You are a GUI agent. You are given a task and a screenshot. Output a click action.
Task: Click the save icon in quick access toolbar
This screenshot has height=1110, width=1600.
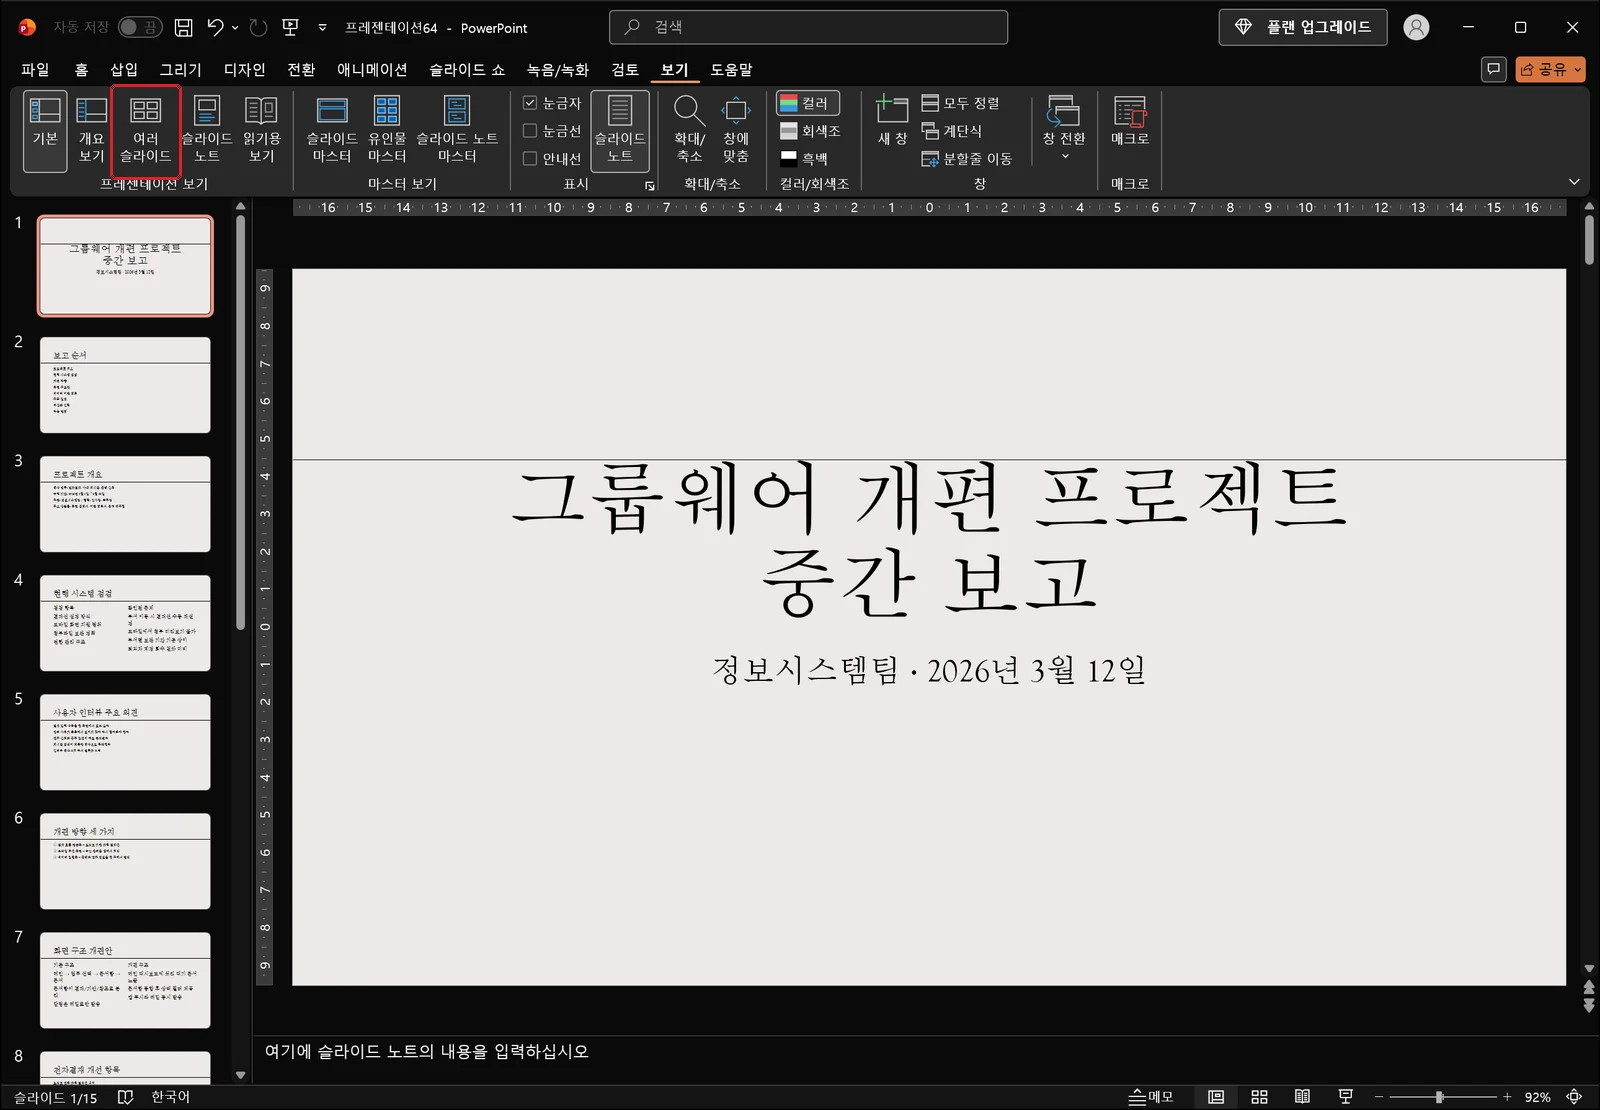click(x=183, y=28)
